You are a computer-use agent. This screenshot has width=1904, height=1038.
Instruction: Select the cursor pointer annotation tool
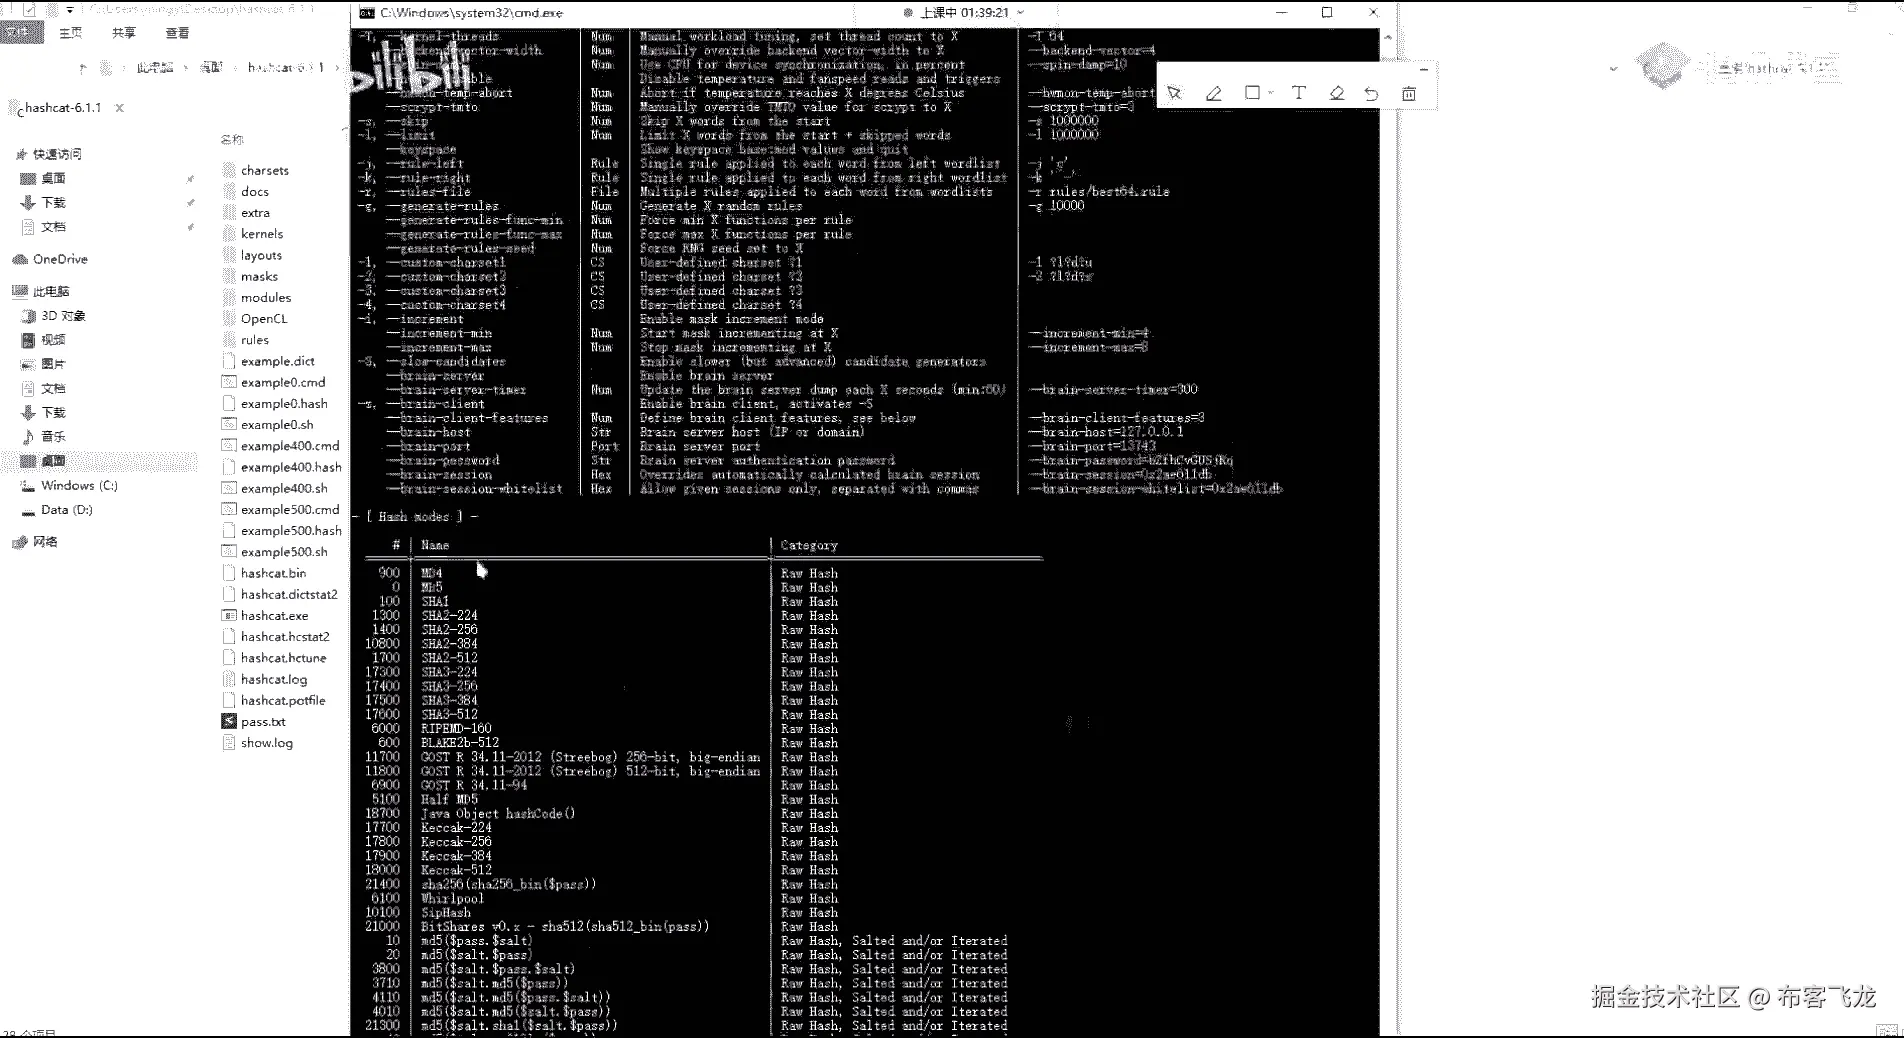(1175, 93)
